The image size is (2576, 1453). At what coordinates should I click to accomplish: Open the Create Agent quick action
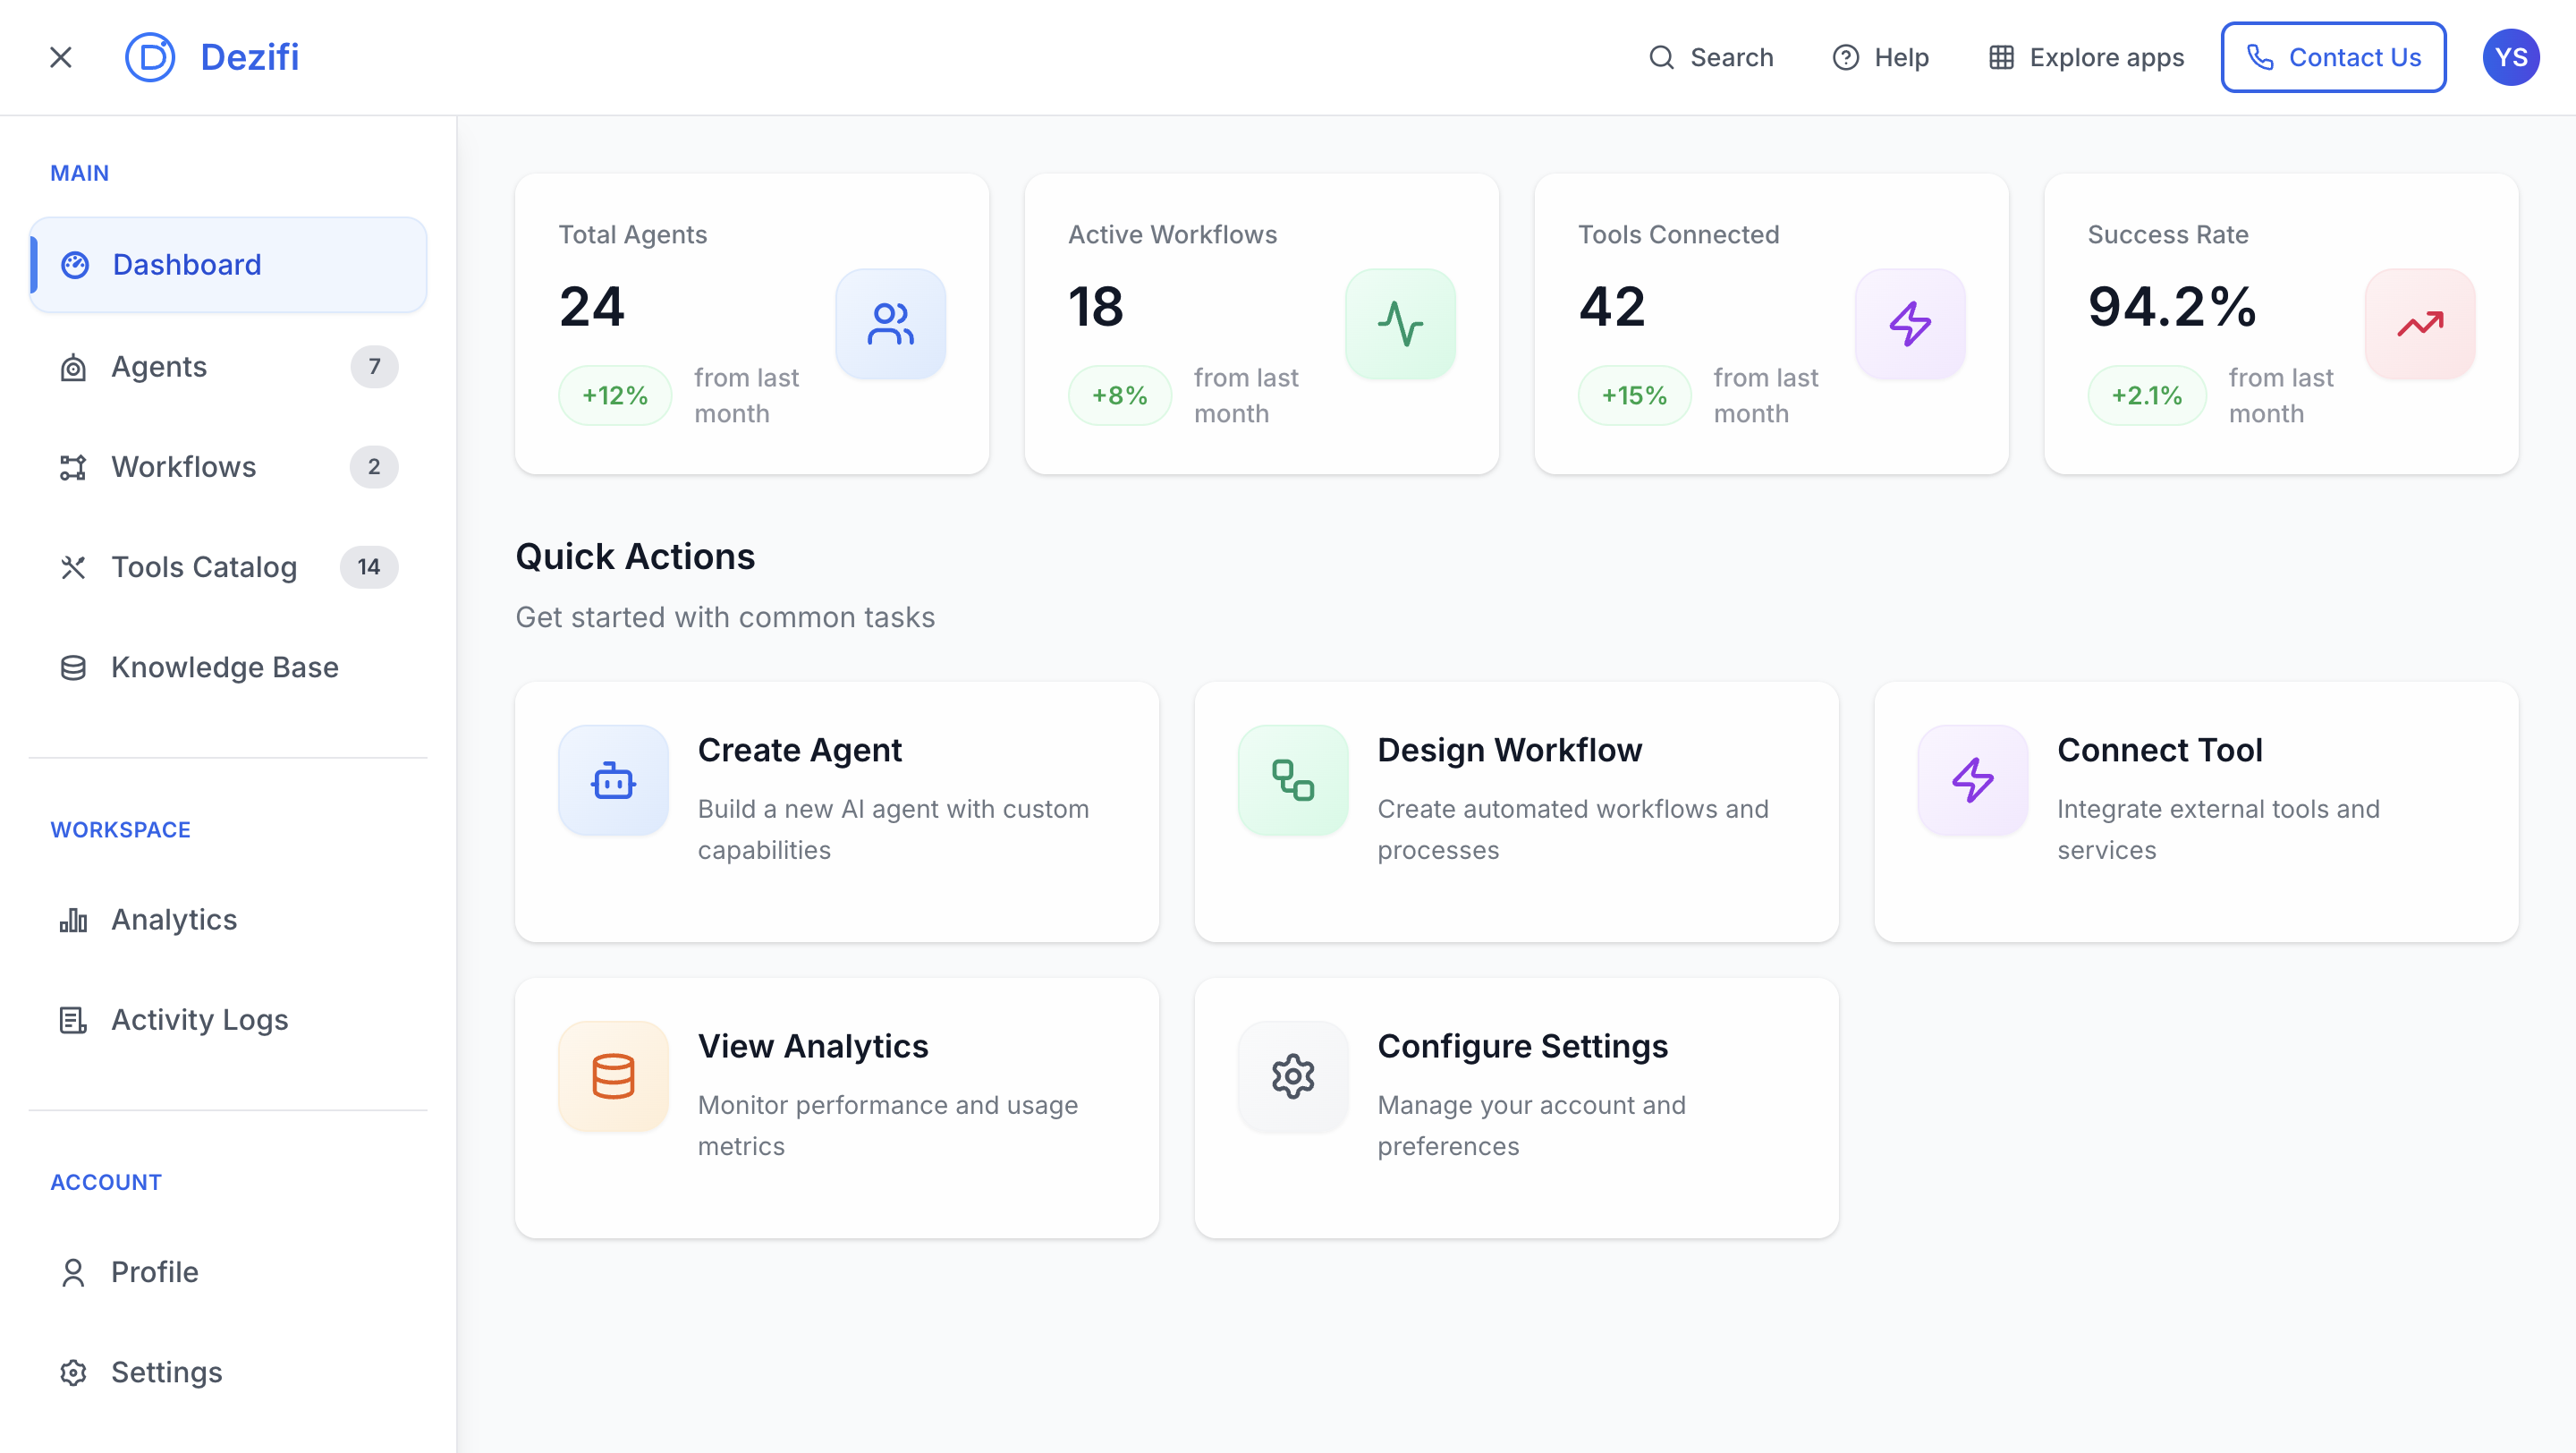(x=836, y=812)
